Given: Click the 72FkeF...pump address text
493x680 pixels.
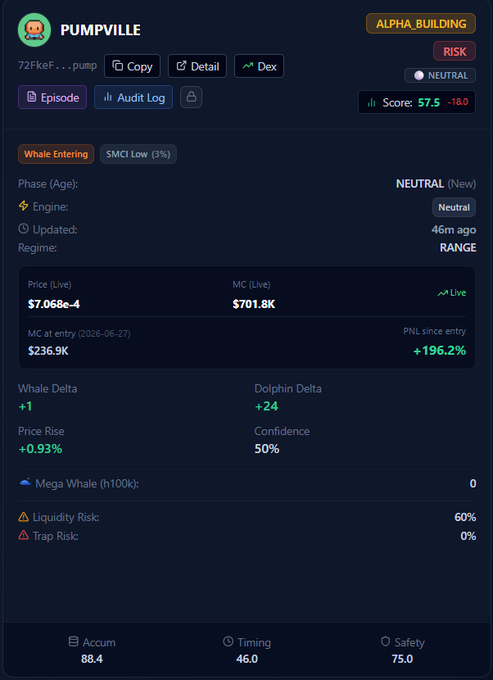Looking at the screenshot, I should point(57,66).
